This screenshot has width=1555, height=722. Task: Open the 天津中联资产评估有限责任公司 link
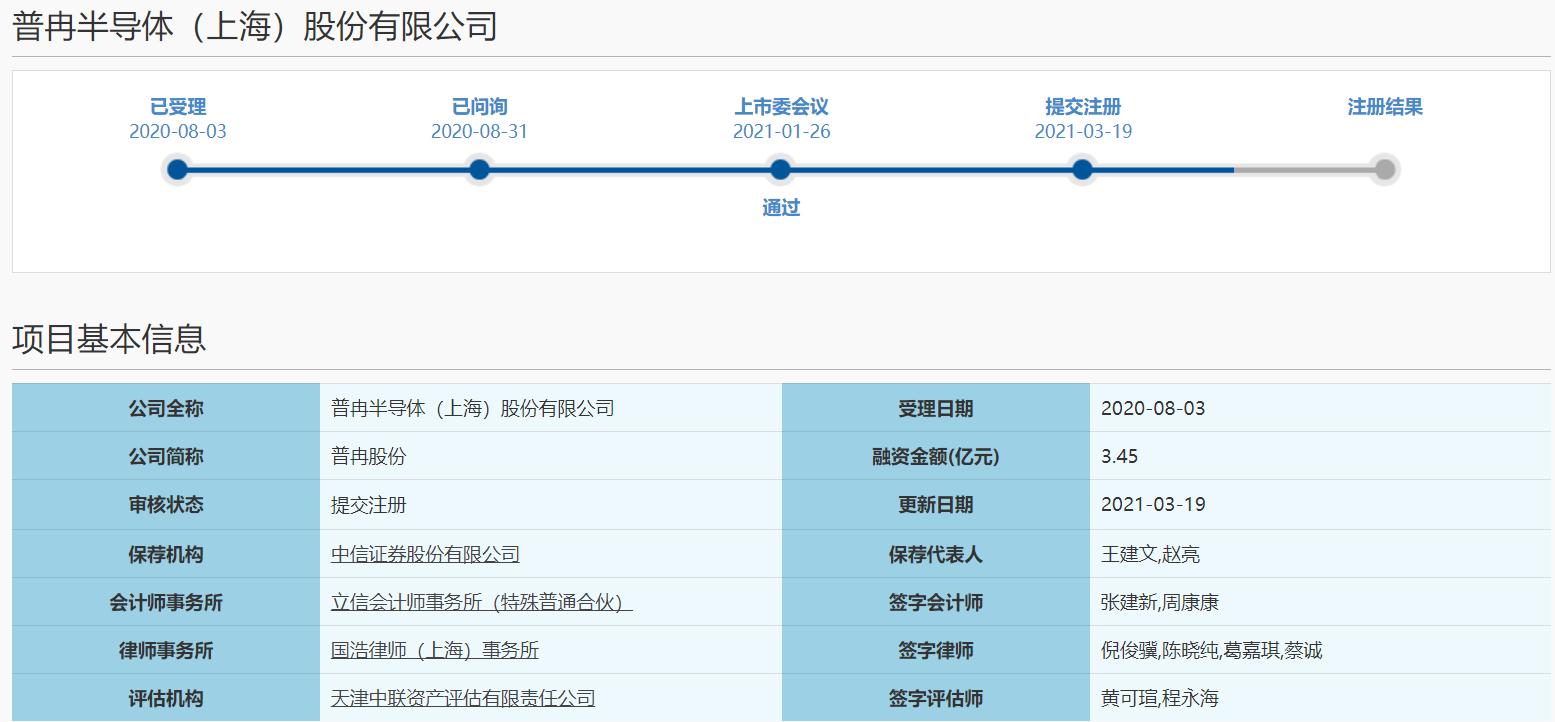(x=463, y=698)
